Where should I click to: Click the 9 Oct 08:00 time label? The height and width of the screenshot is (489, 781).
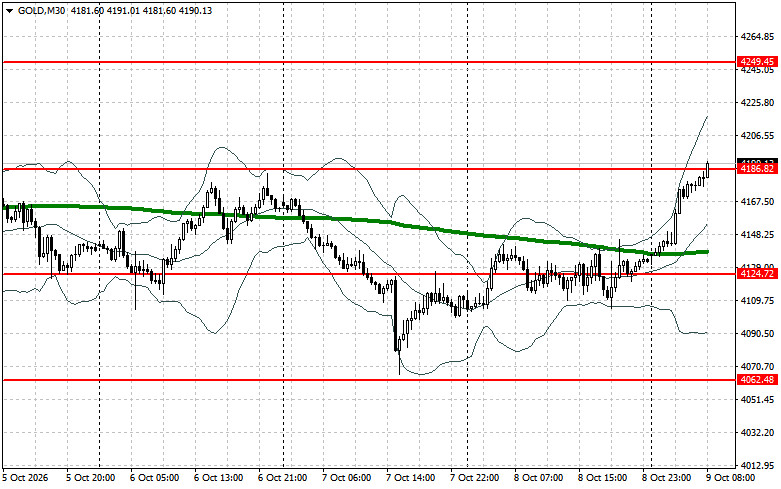pyautogui.click(x=730, y=478)
